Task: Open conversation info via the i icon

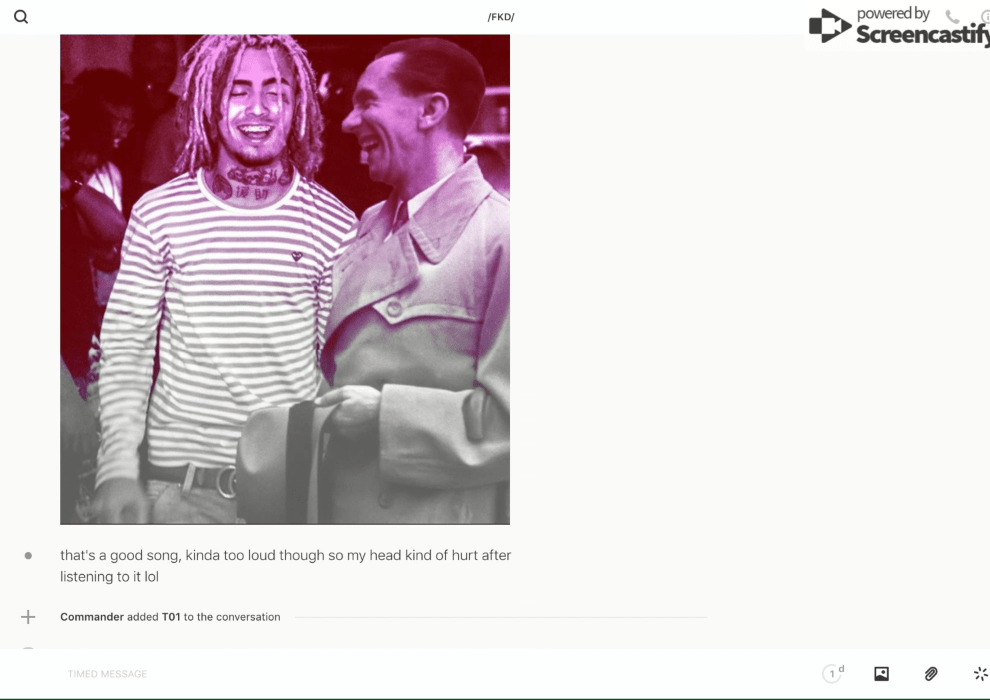Action: [x=985, y=17]
